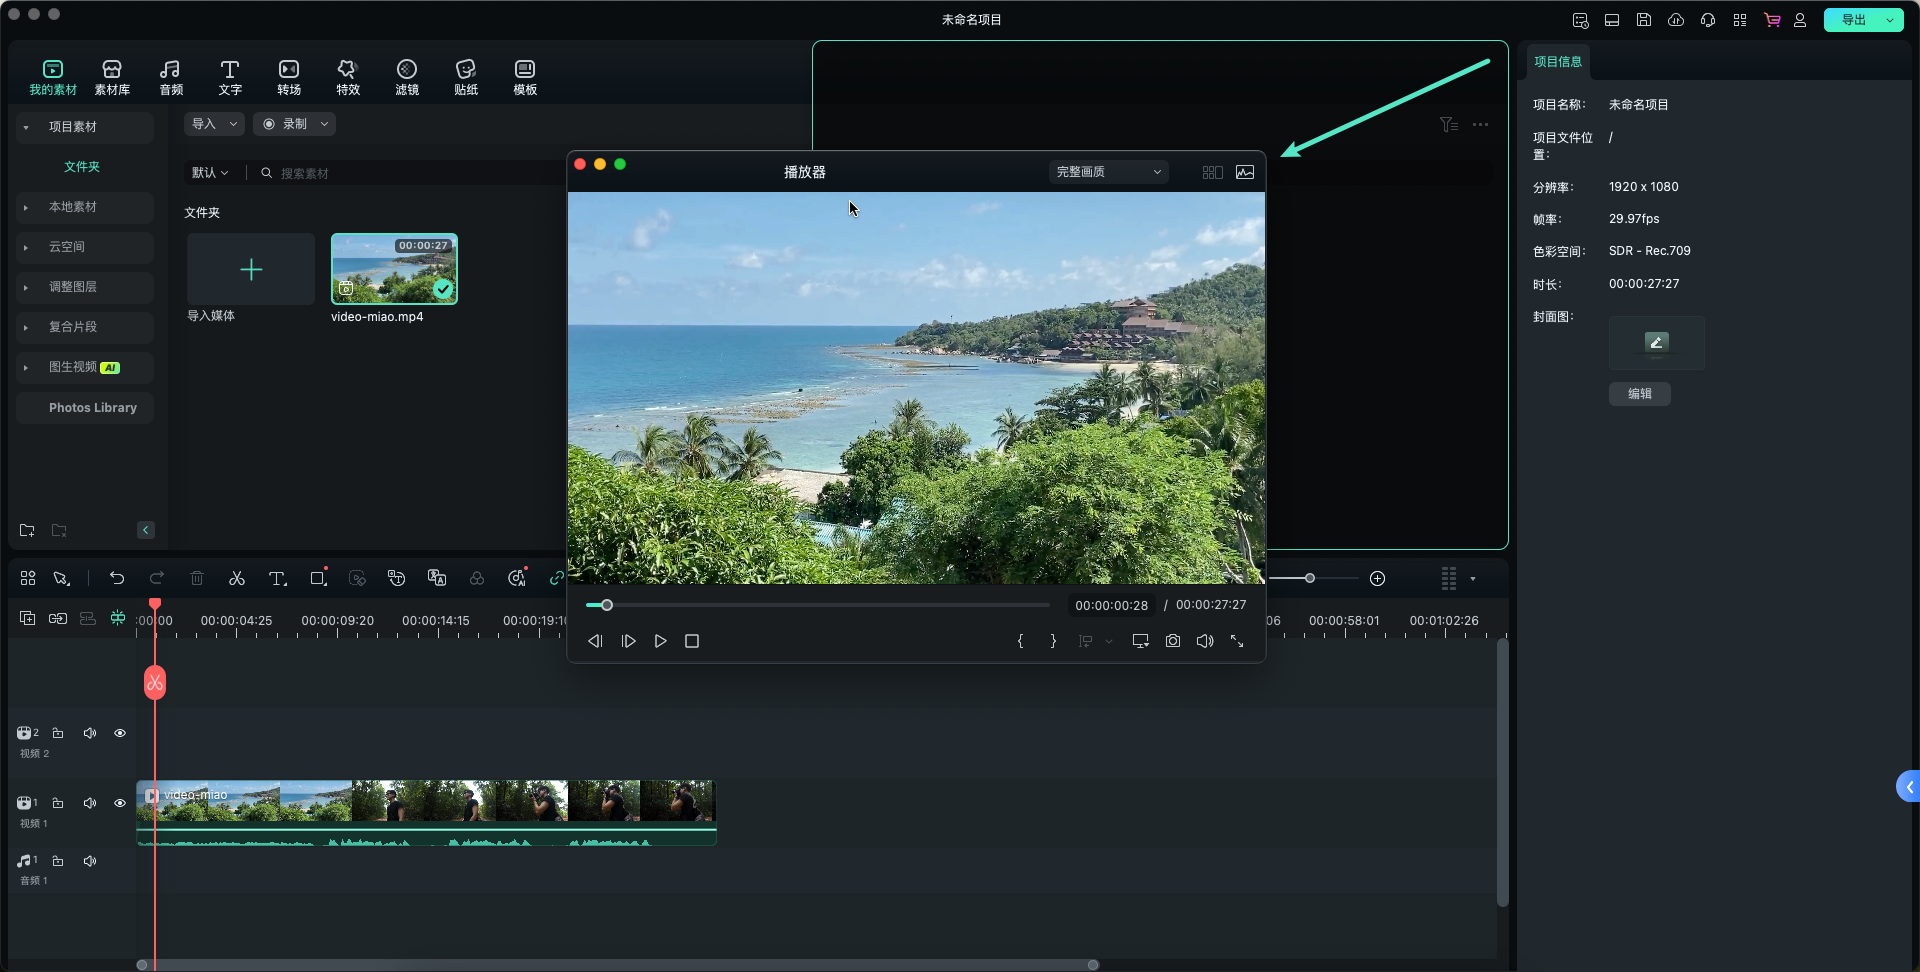
Task: Lock the 音频 1 track
Action: tap(58, 861)
